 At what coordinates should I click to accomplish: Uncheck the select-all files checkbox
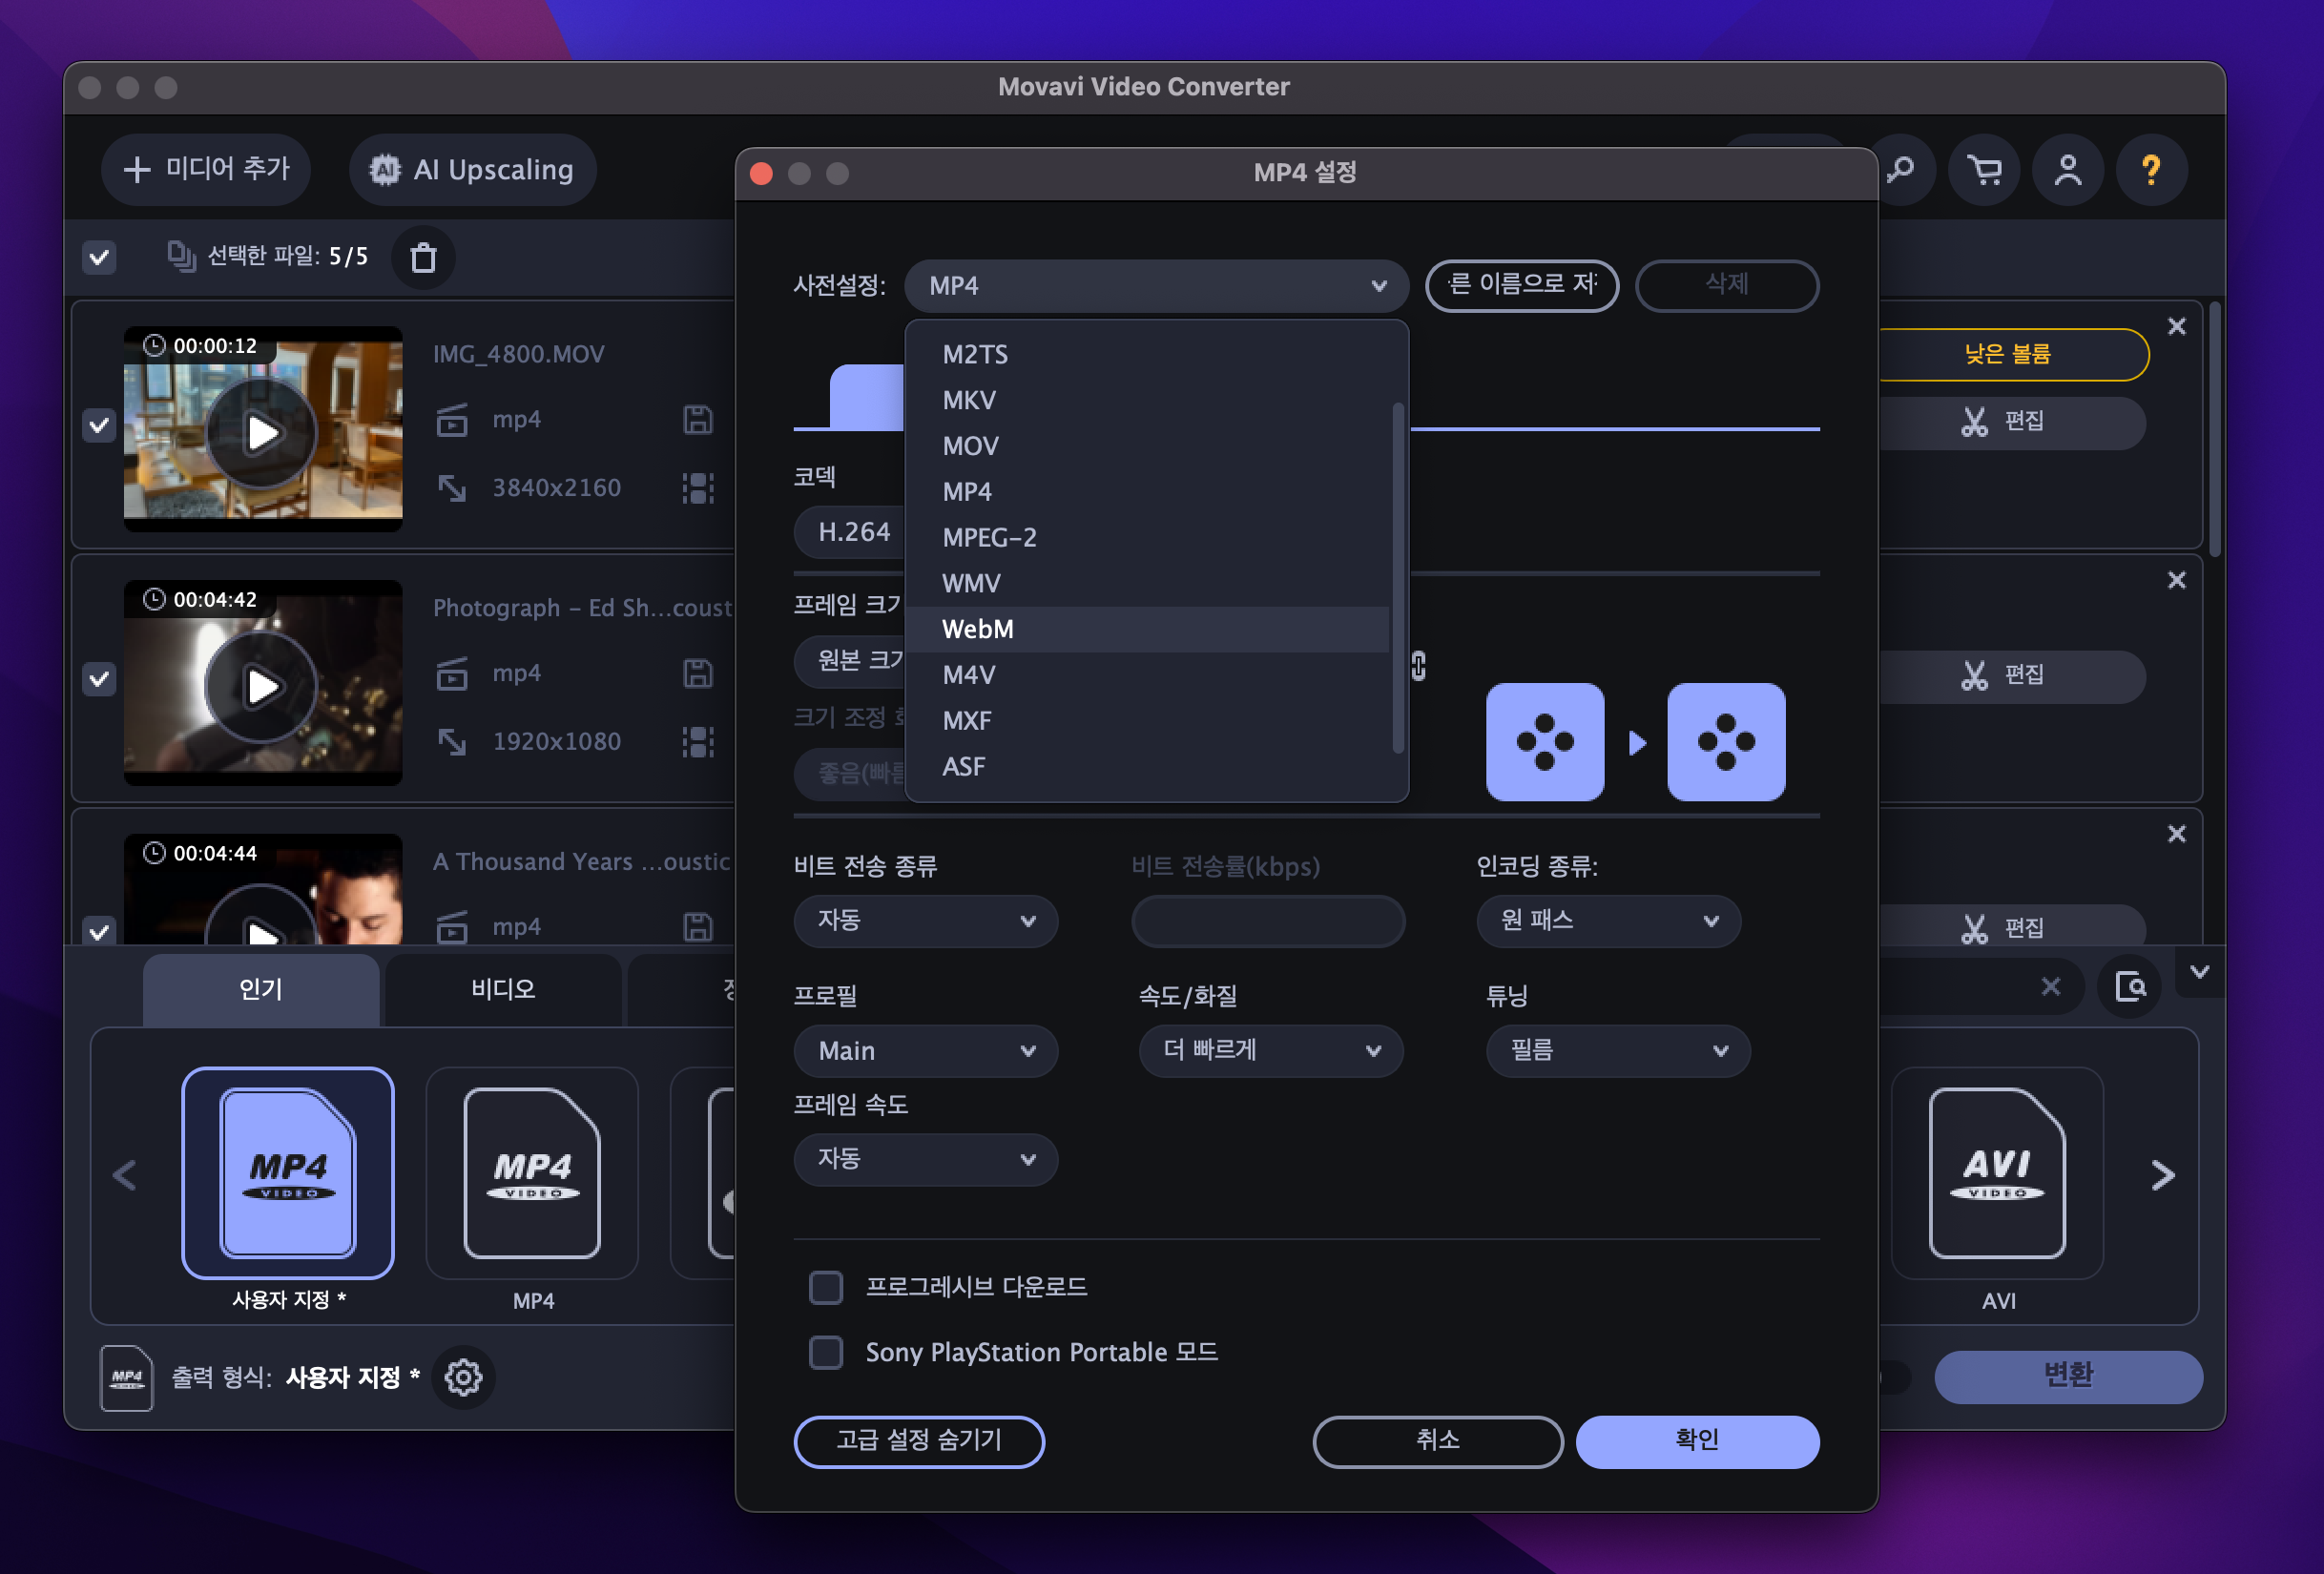(x=99, y=257)
